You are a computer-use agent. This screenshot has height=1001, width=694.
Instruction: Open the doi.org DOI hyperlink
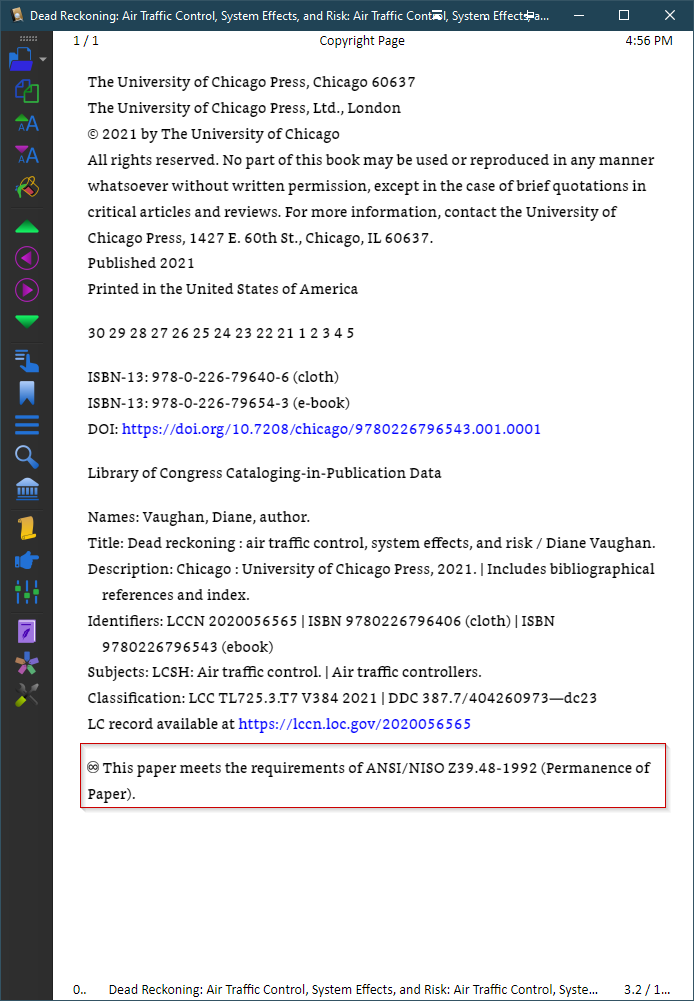(331, 429)
